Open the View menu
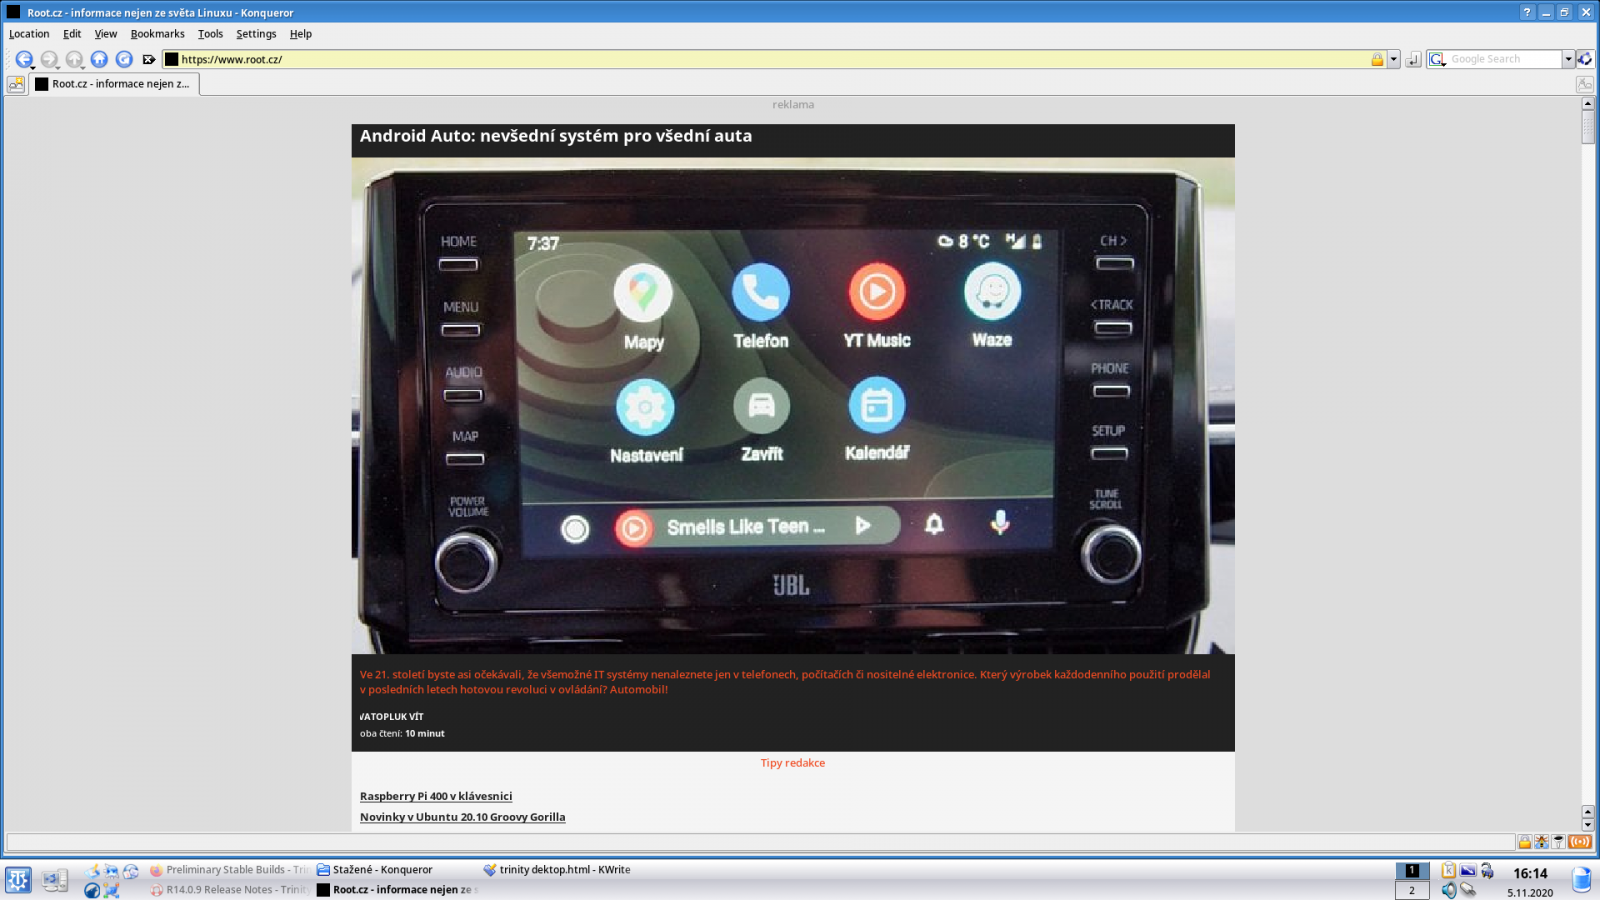1600x900 pixels. [106, 34]
